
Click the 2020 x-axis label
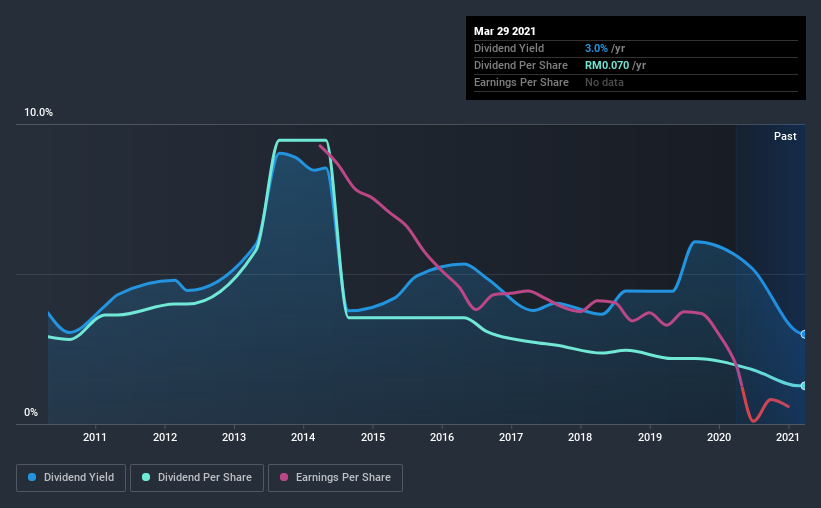tap(719, 437)
